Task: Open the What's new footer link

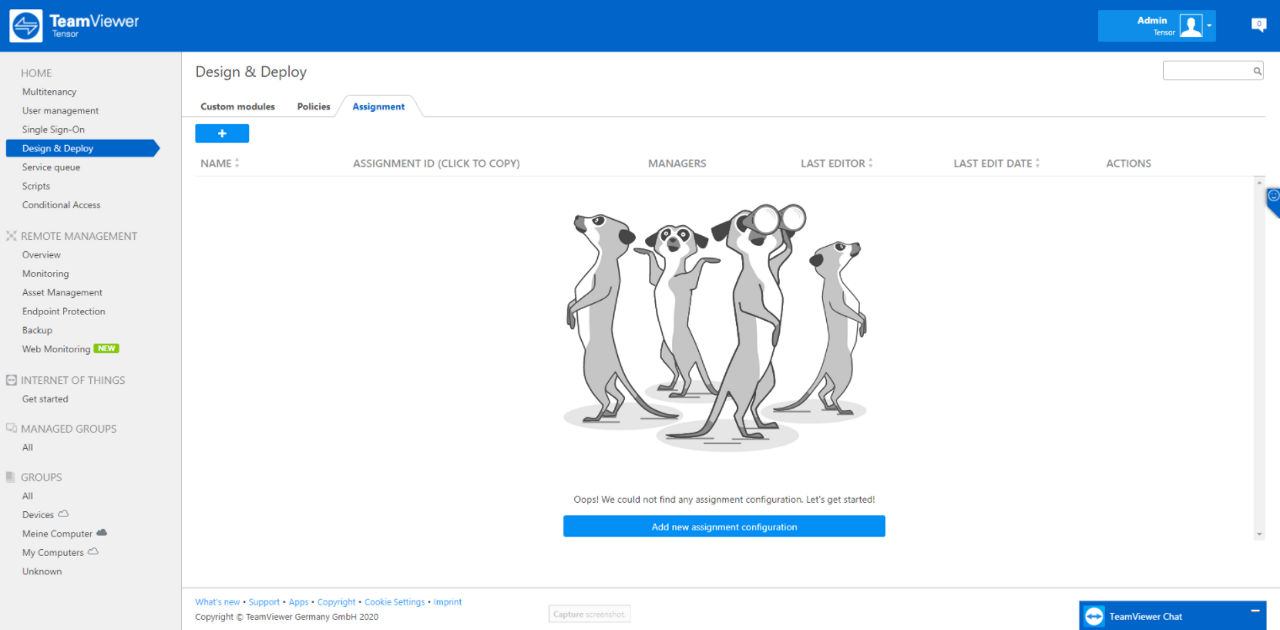Action: coord(217,602)
